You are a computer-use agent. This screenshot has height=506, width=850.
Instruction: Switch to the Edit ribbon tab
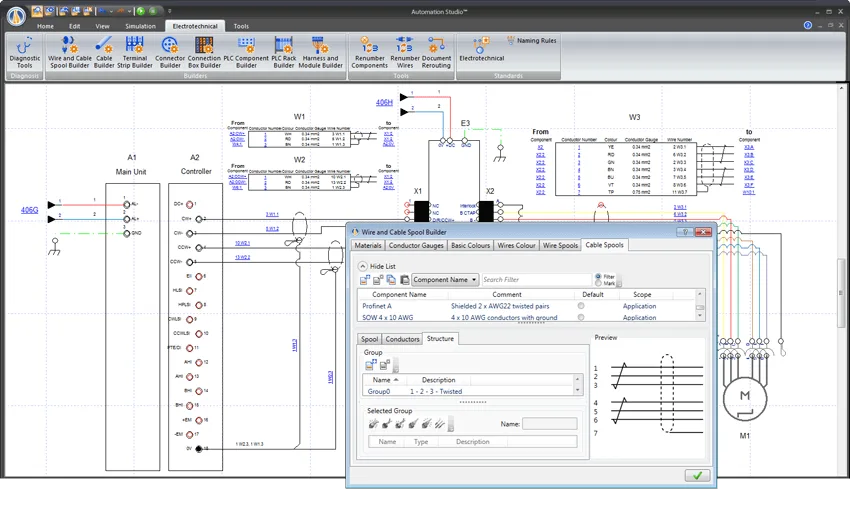click(74, 26)
